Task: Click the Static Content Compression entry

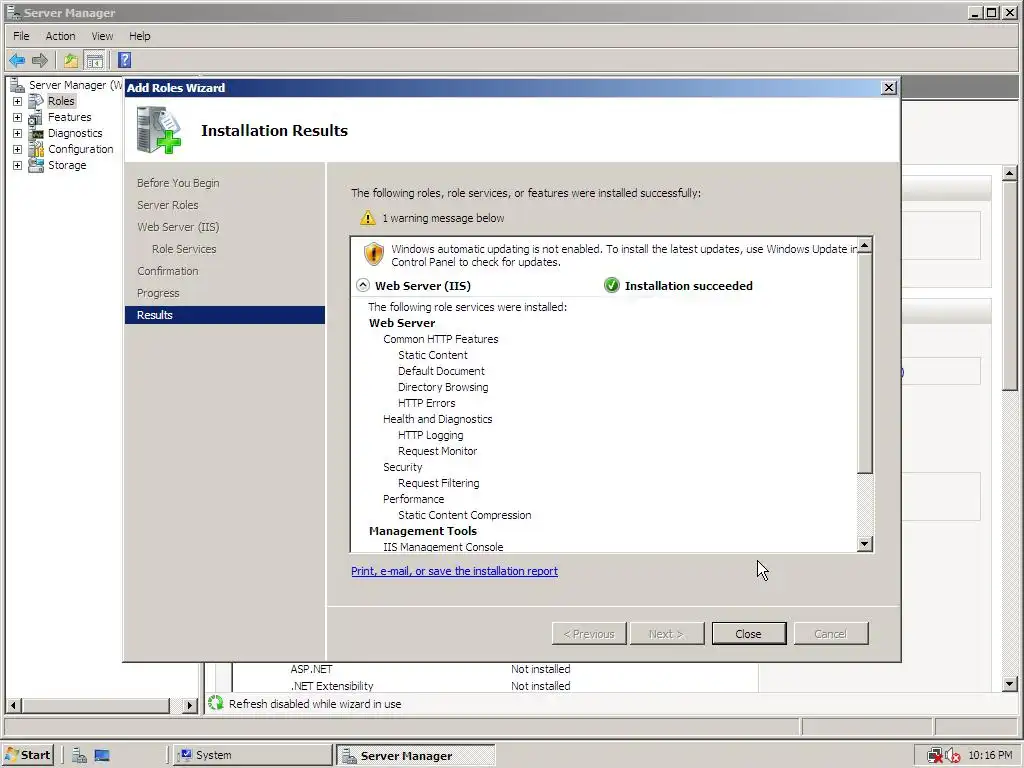Action: coord(464,515)
